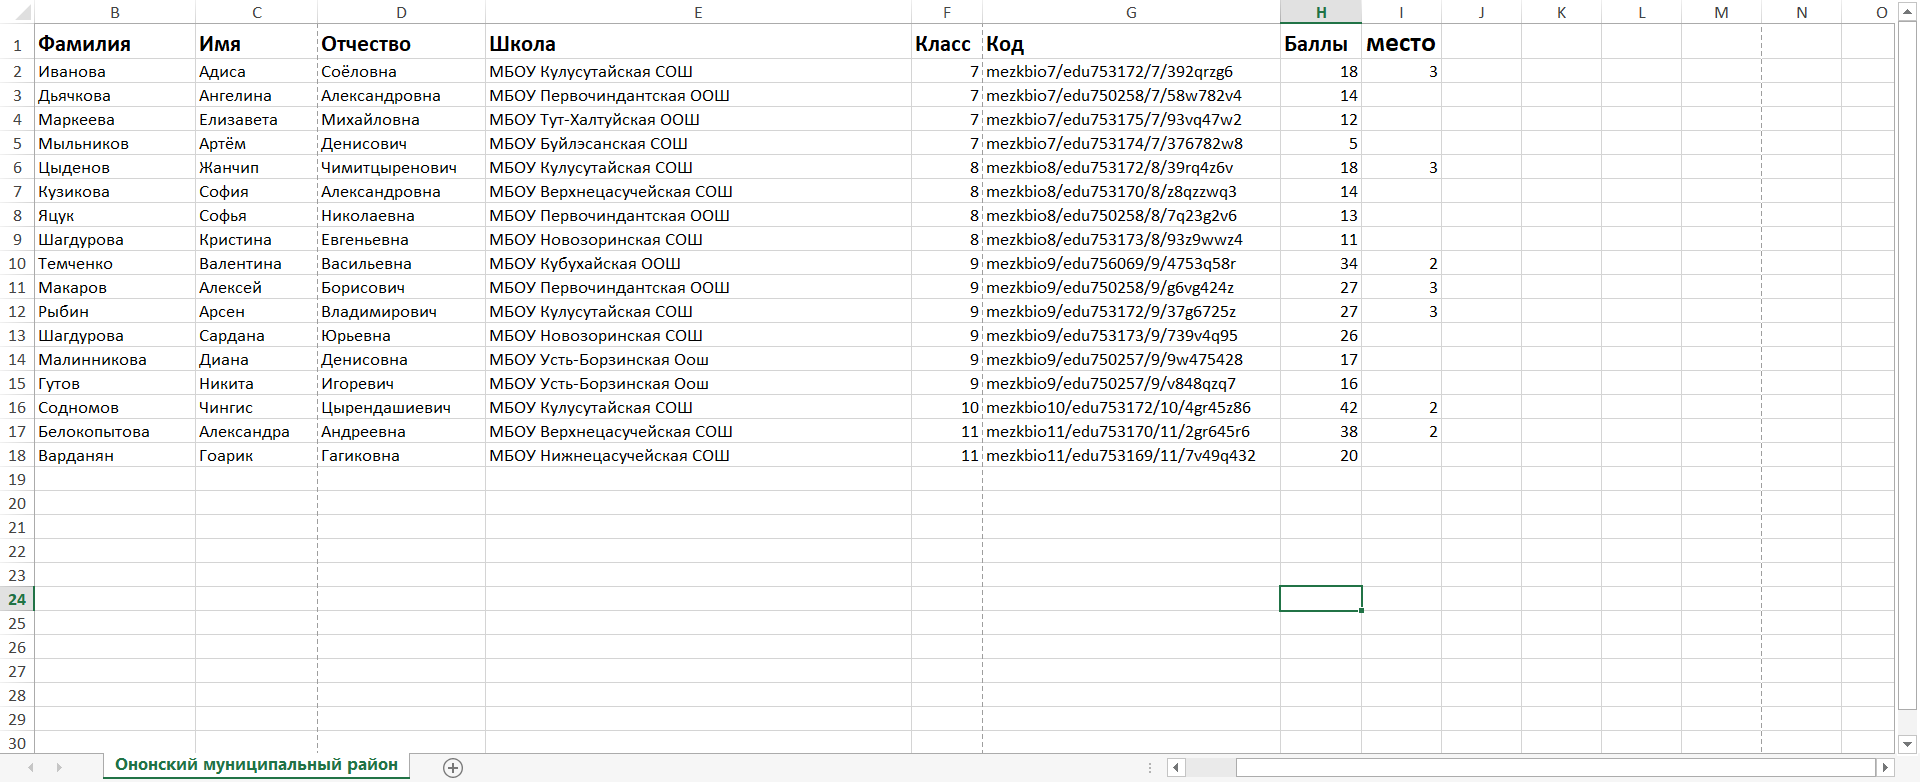Click vertical scrollbar down arrow

(x=1907, y=744)
